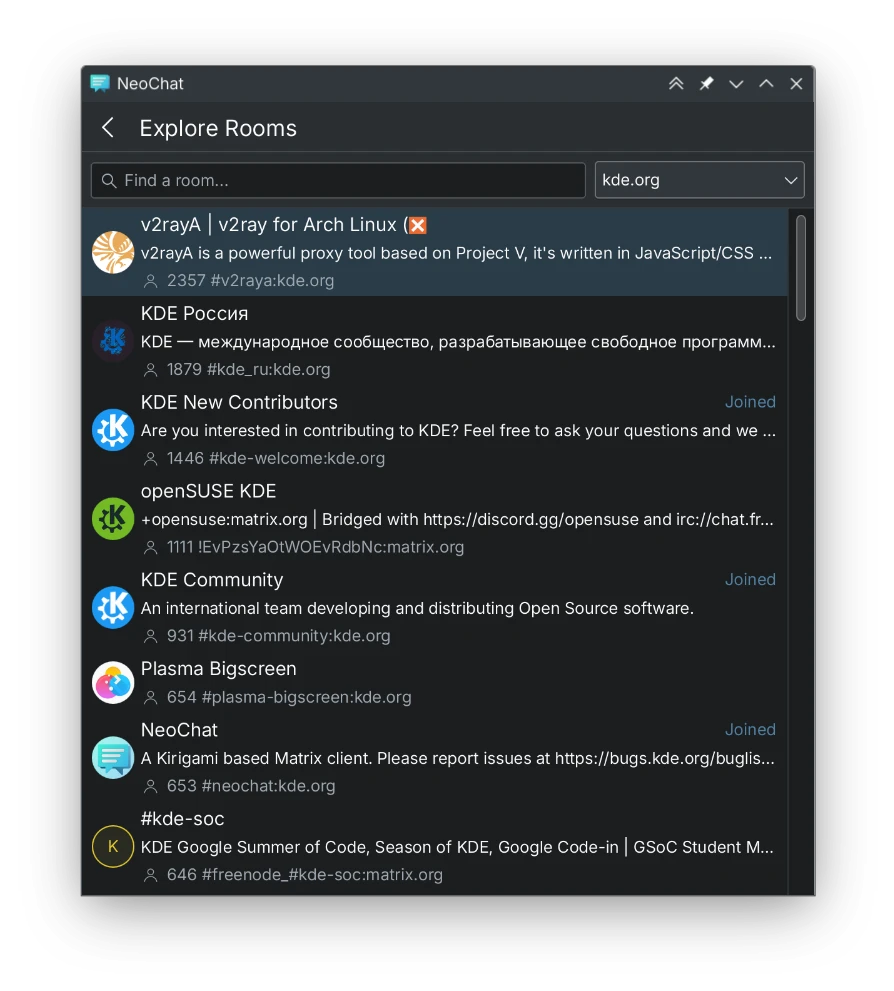Click the red X emoji in v2rayA title
This screenshot has width=894, height=991.
coord(418,225)
